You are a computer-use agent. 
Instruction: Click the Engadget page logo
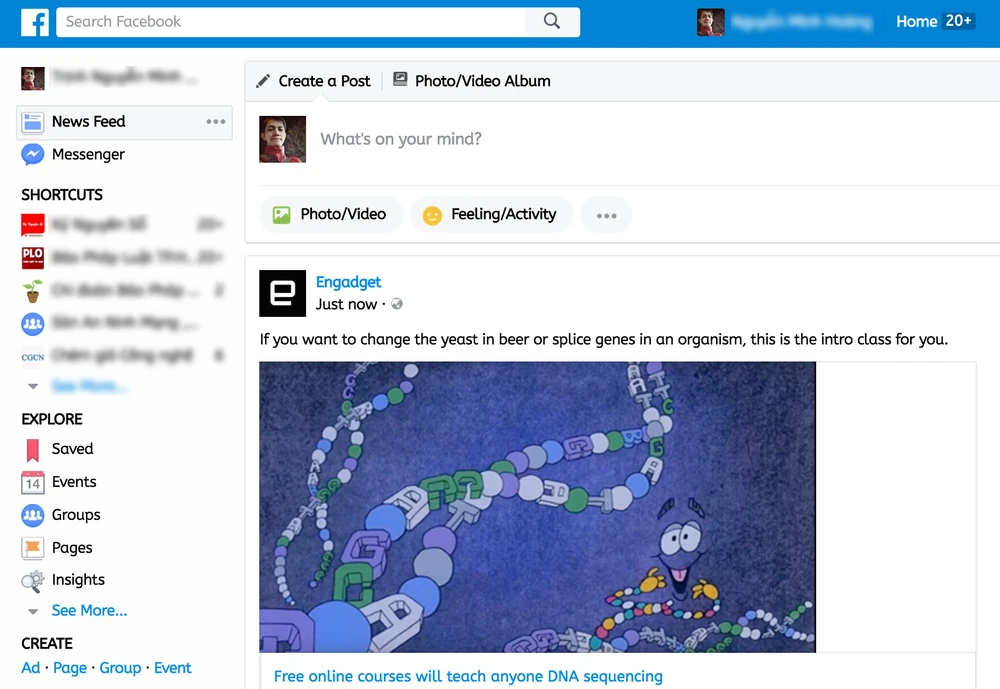[x=283, y=293]
